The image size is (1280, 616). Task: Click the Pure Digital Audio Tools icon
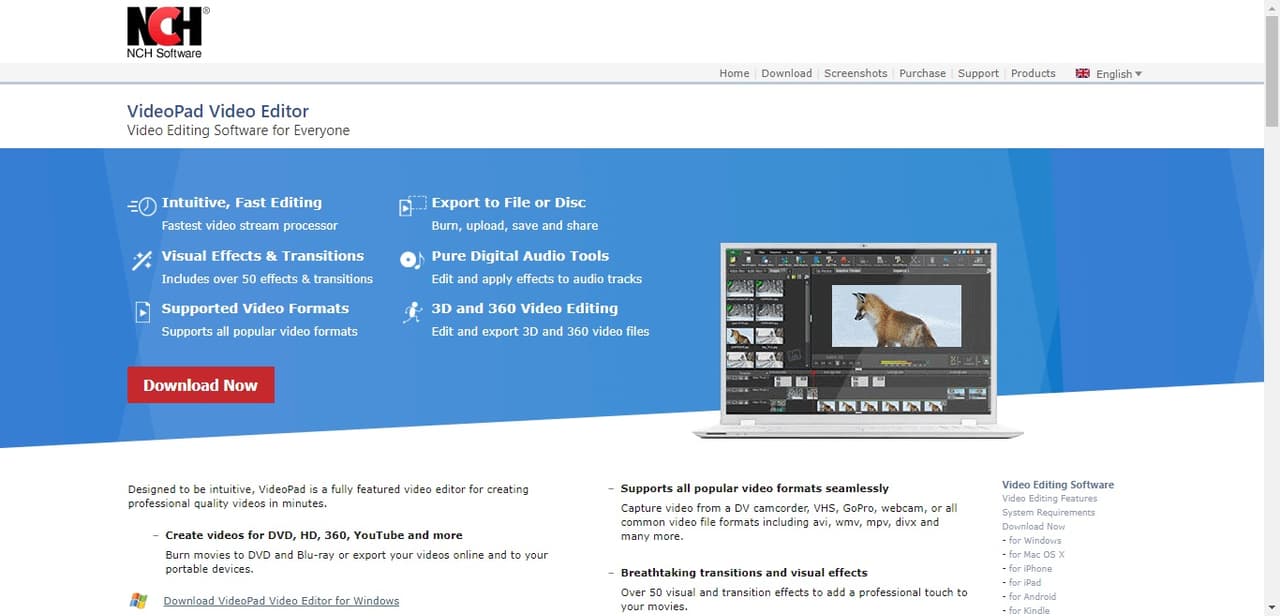tap(412, 260)
